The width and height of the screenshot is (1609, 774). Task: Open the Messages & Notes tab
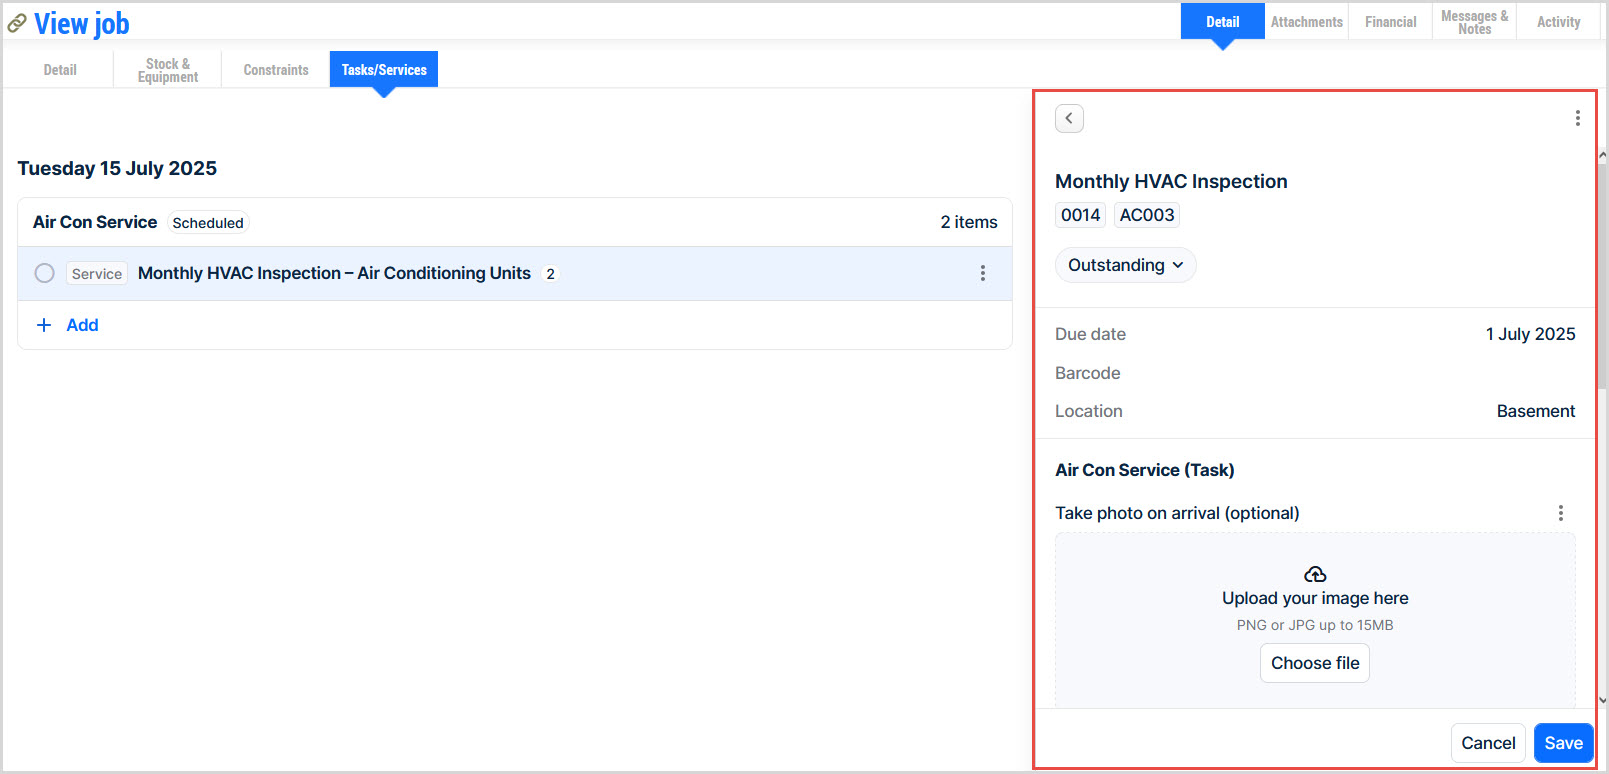point(1475,22)
